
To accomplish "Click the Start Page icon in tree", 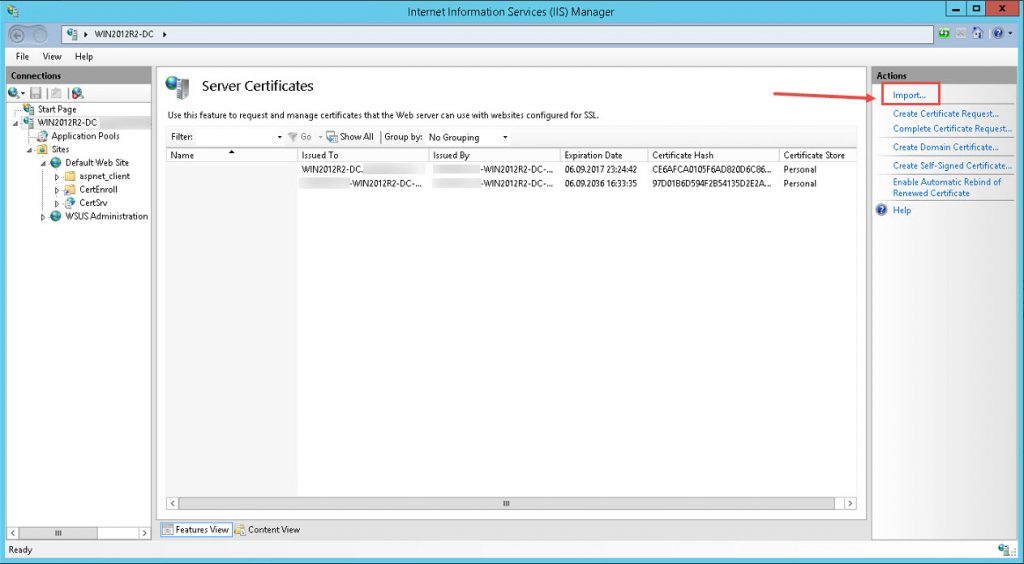I will coord(29,109).
